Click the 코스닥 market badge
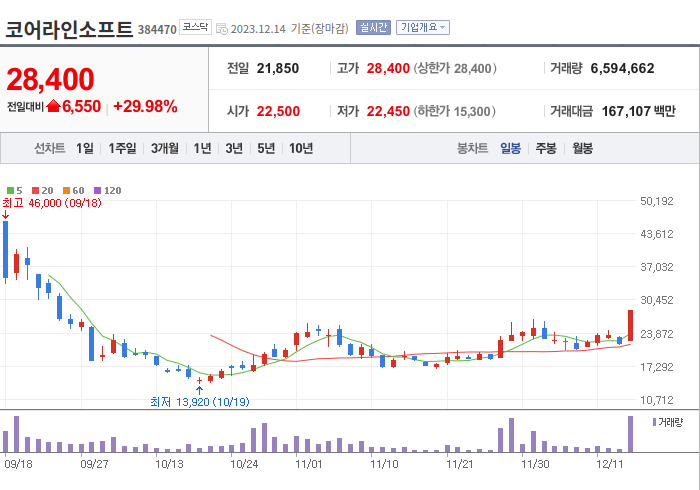The width and height of the screenshot is (700, 490). [195, 27]
